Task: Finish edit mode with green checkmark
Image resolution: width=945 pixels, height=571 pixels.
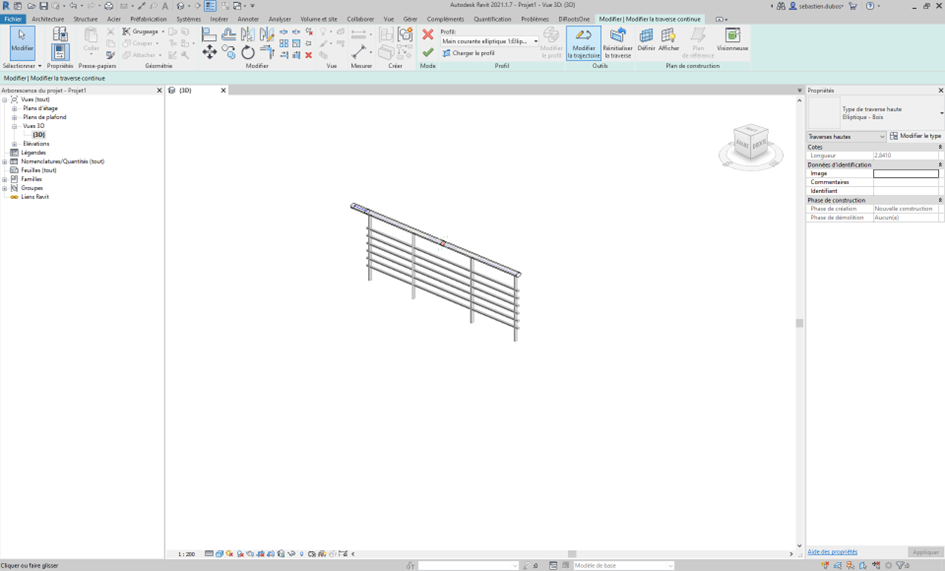Action: tap(428, 52)
